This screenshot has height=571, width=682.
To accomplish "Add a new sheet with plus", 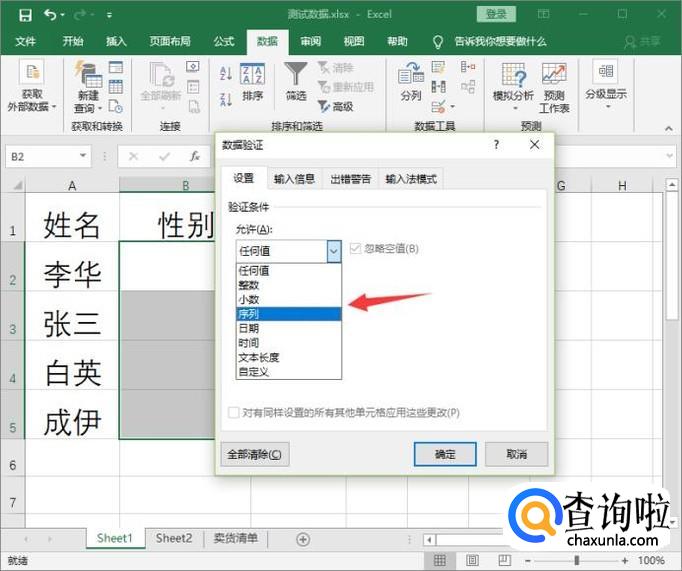I will coord(303,539).
